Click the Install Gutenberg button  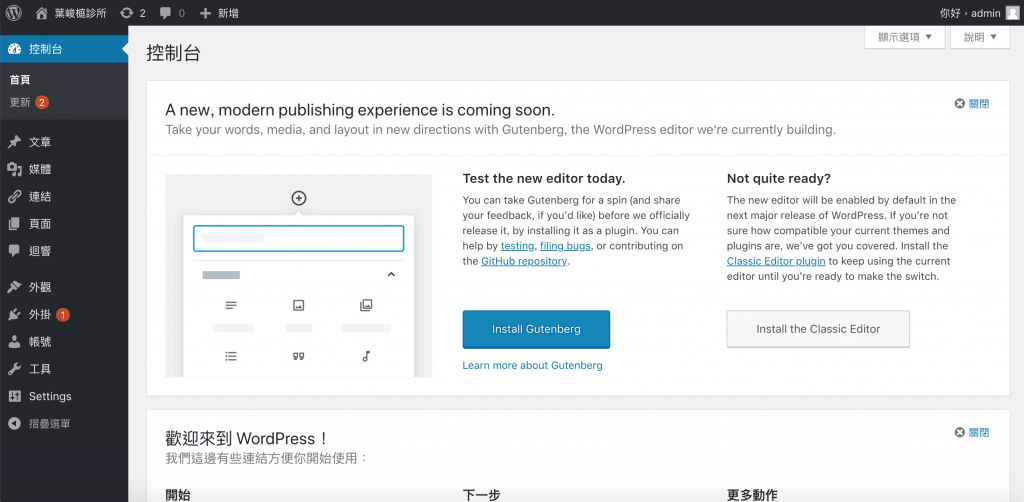[536, 329]
